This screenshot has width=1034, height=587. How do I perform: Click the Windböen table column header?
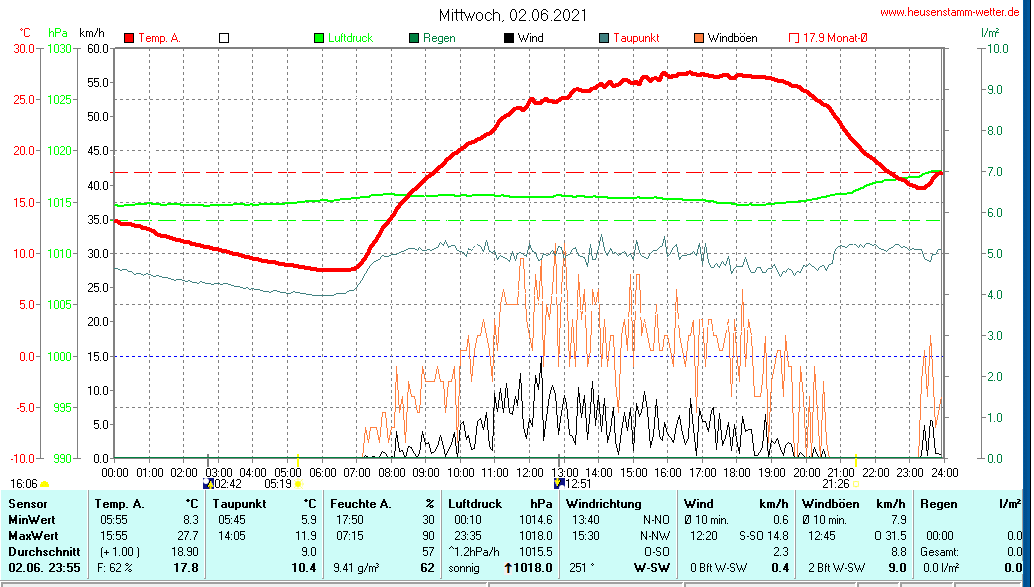pyautogui.click(x=831, y=504)
